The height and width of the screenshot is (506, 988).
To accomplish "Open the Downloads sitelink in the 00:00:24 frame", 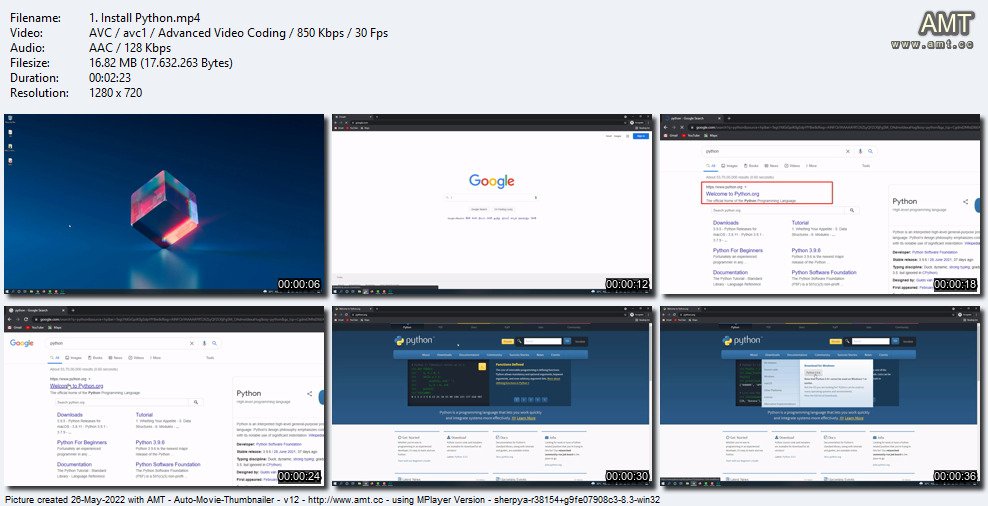I will [69, 415].
